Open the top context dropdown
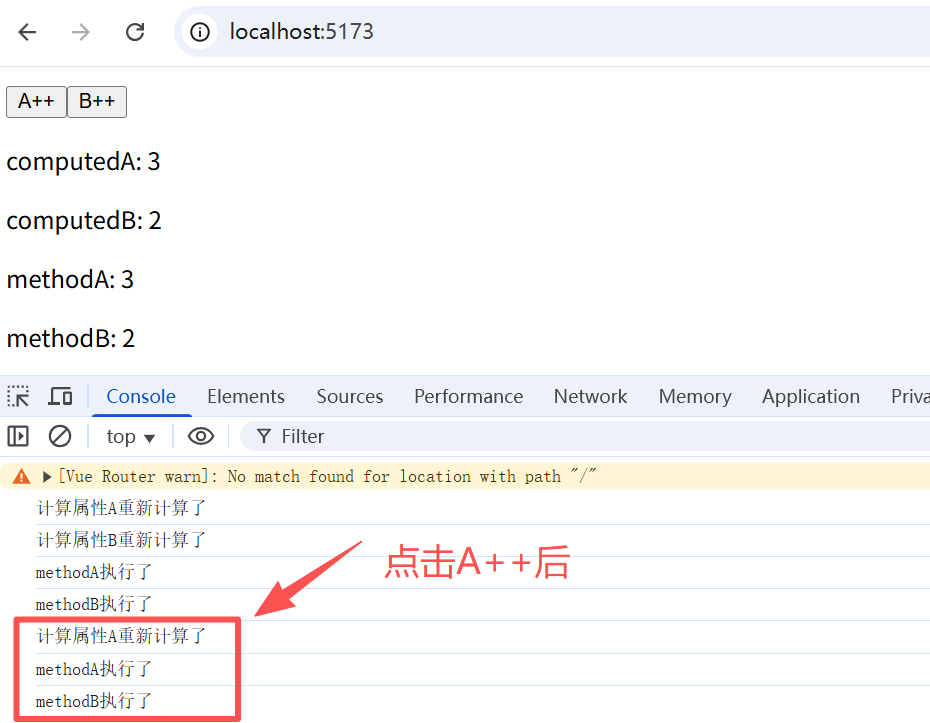Image resolution: width=930 pixels, height=723 pixels. pyautogui.click(x=130, y=437)
